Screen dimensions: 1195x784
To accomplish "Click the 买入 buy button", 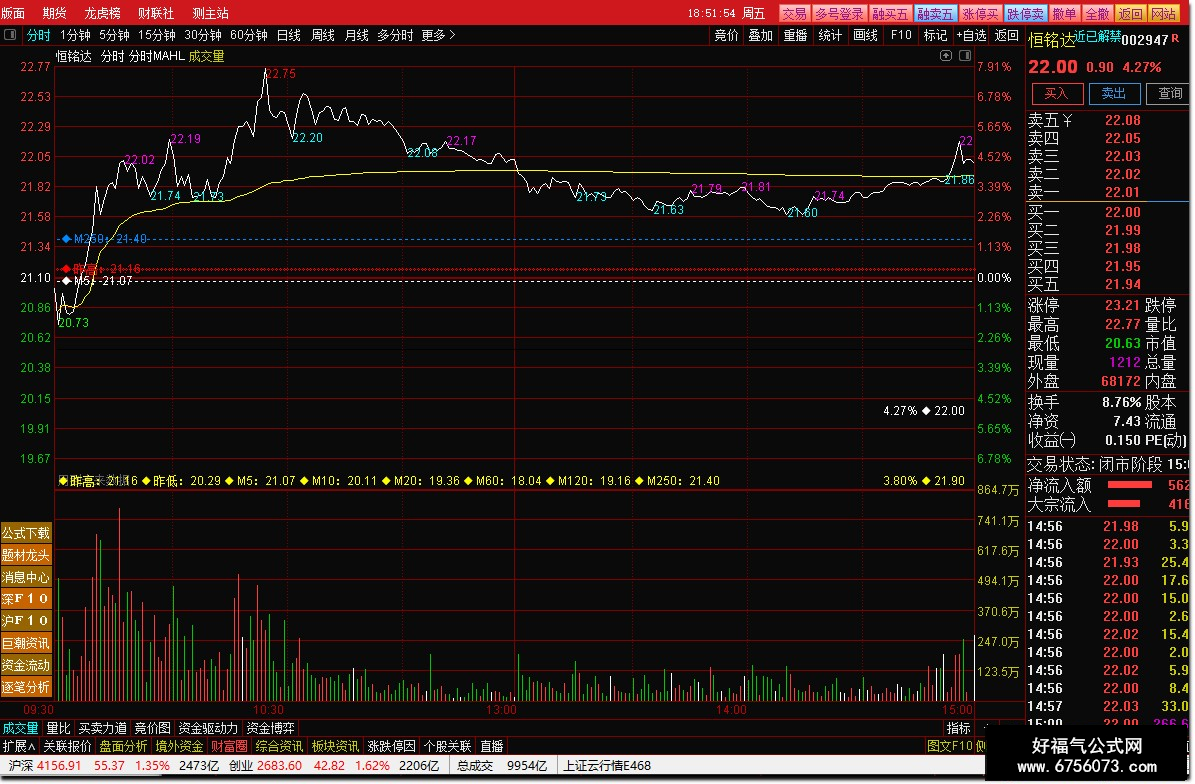I will [1057, 94].
